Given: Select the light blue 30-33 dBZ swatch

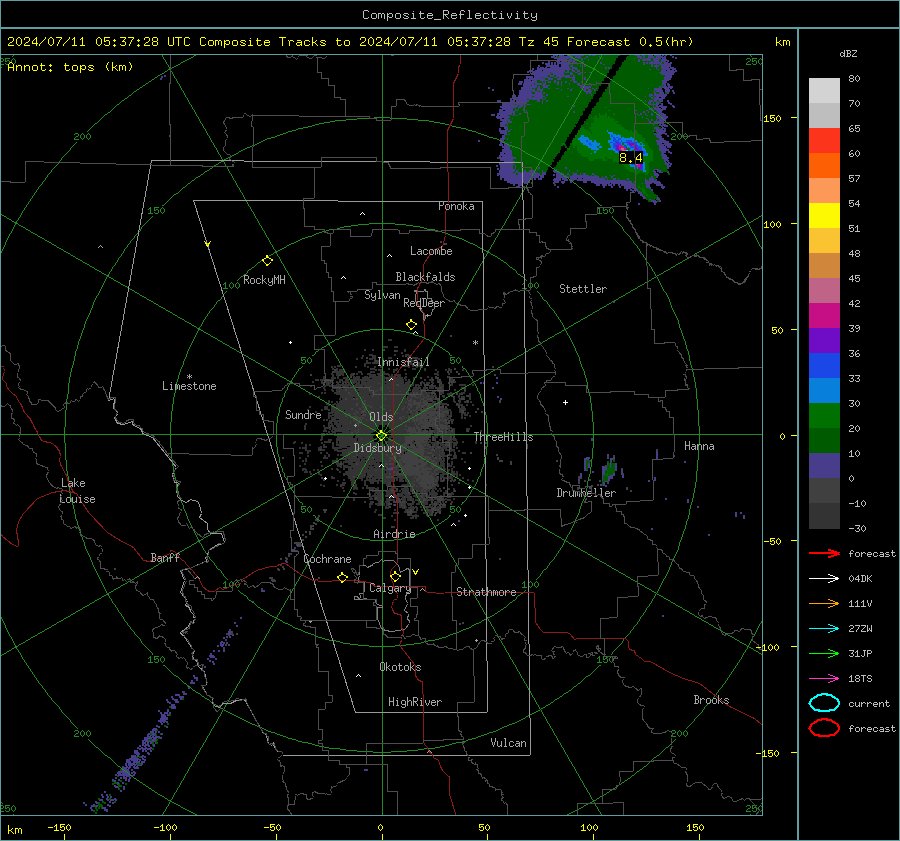Looking at the screenshot, I should pyautogui.click(x=824, y=391).
